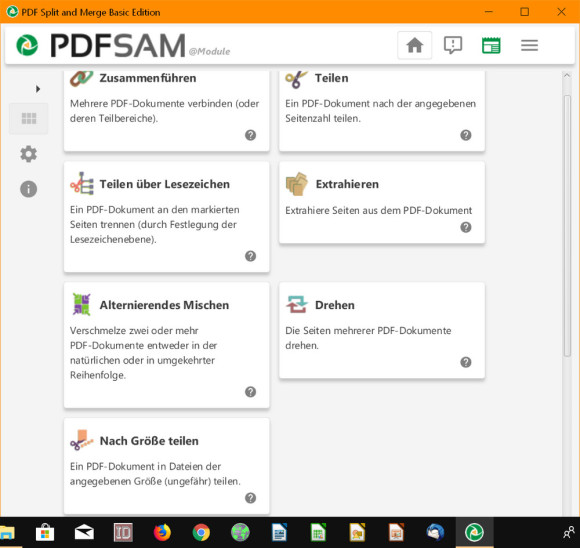
Task: Launch Firefox from taskbar
Action: coord(162,533)
